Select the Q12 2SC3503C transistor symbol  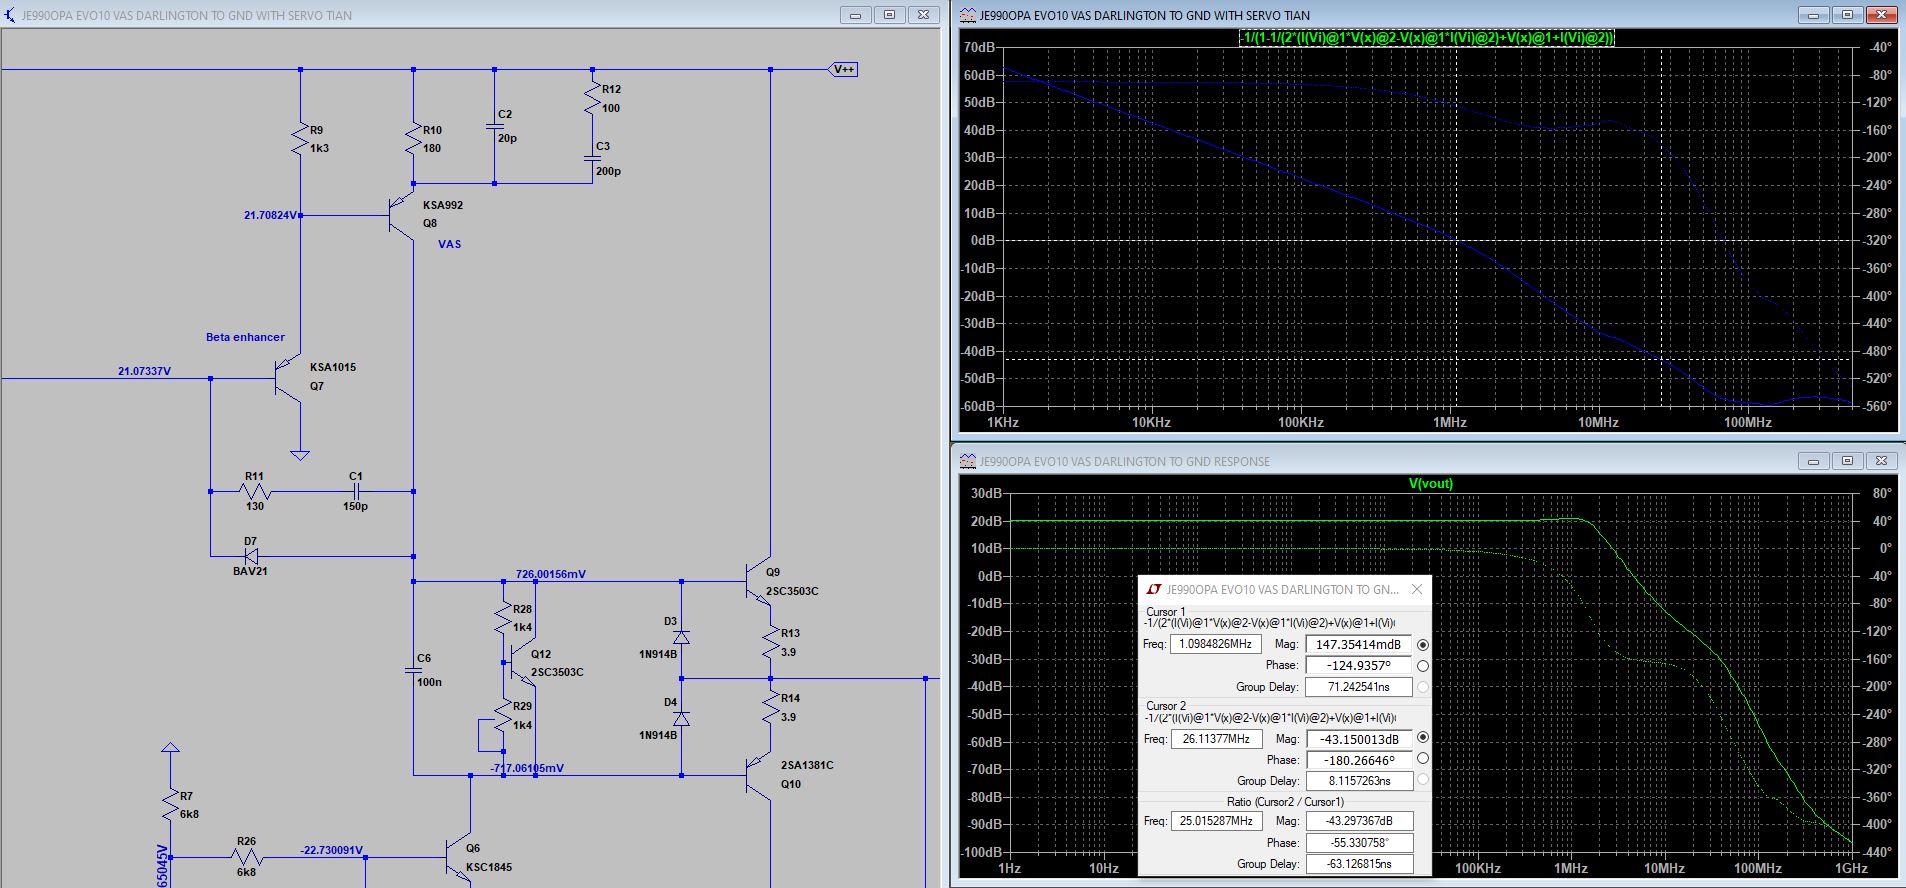[x=520, y=662]
